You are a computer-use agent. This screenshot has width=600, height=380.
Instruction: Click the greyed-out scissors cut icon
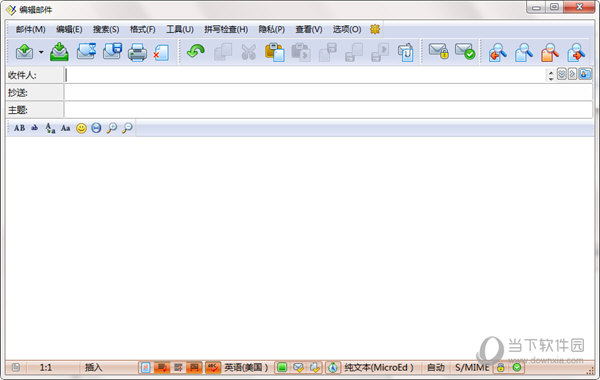[249, 52]
